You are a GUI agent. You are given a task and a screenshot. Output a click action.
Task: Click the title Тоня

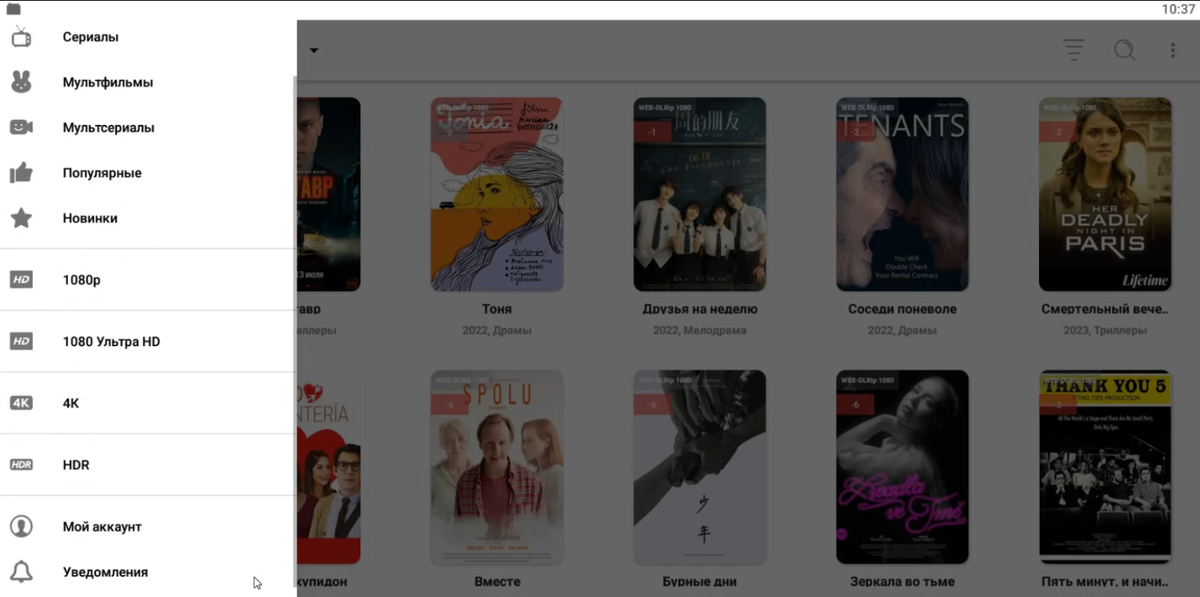(x=497, y=309)
